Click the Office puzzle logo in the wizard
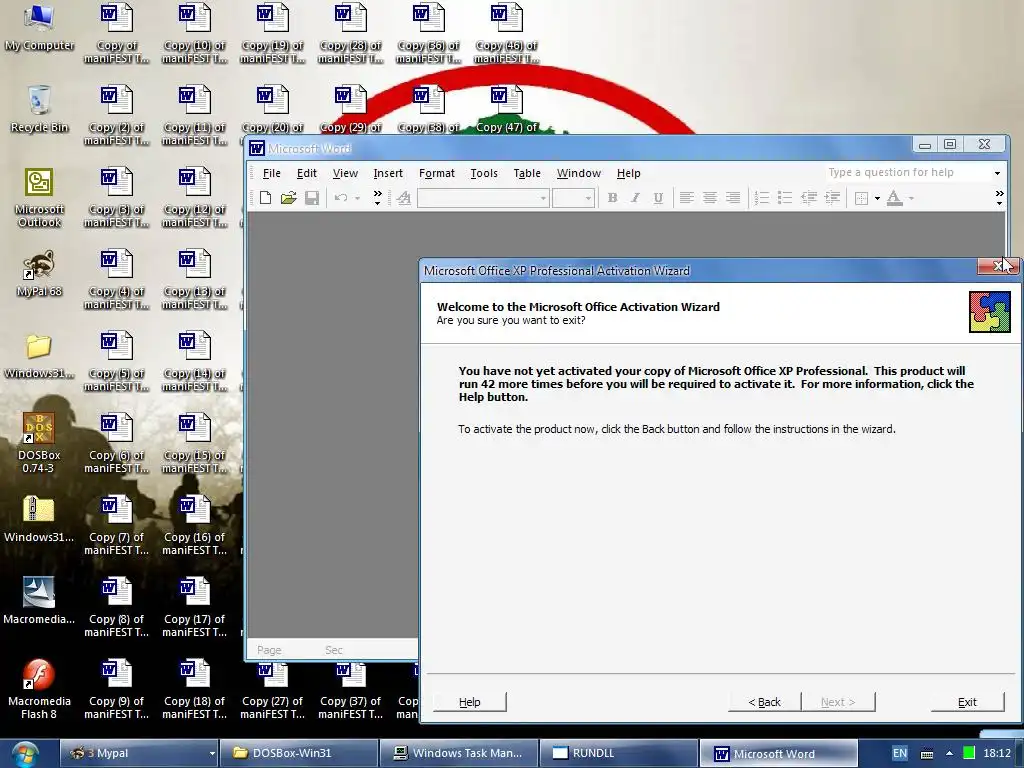 989,312
